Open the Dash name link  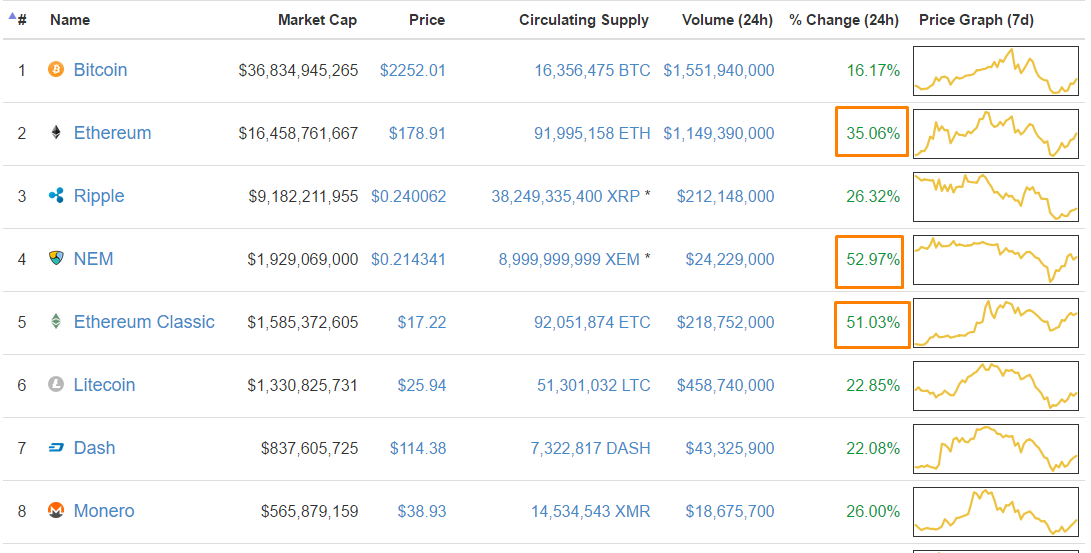[x=94, y=448]
